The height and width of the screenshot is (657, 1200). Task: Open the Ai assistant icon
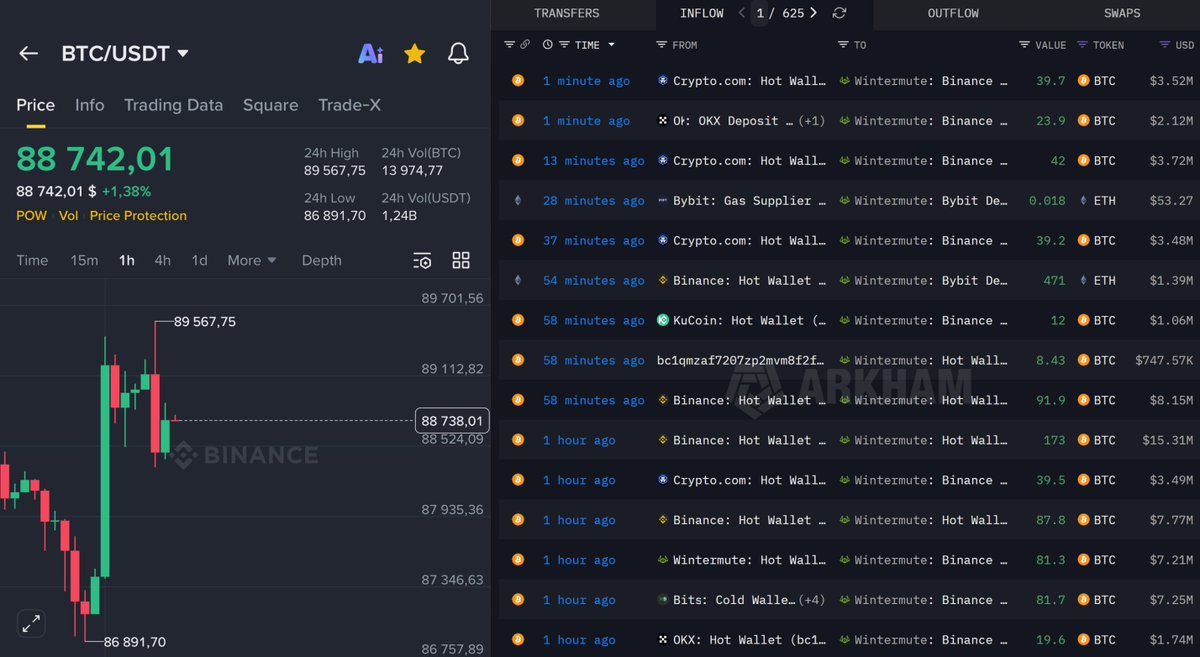[371, 53]
